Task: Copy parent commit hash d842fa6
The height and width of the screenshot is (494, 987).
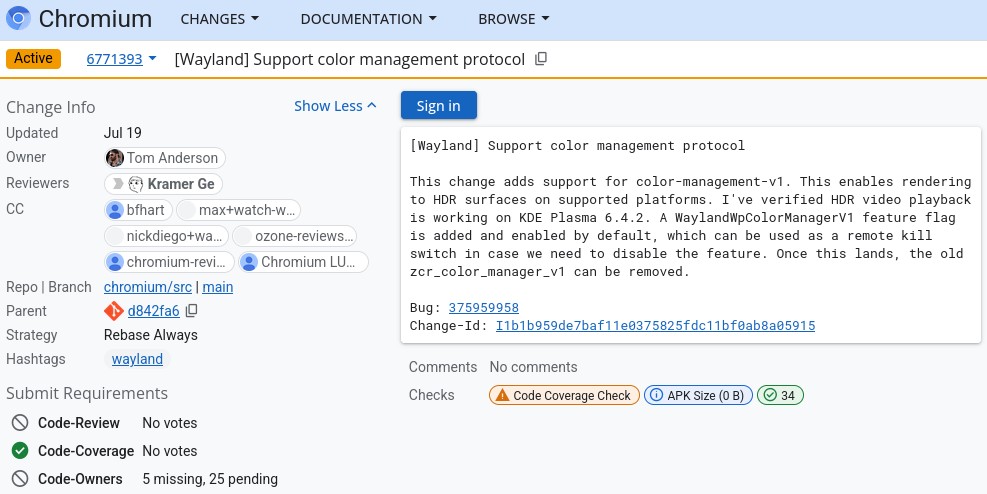Action: (192, 310)
